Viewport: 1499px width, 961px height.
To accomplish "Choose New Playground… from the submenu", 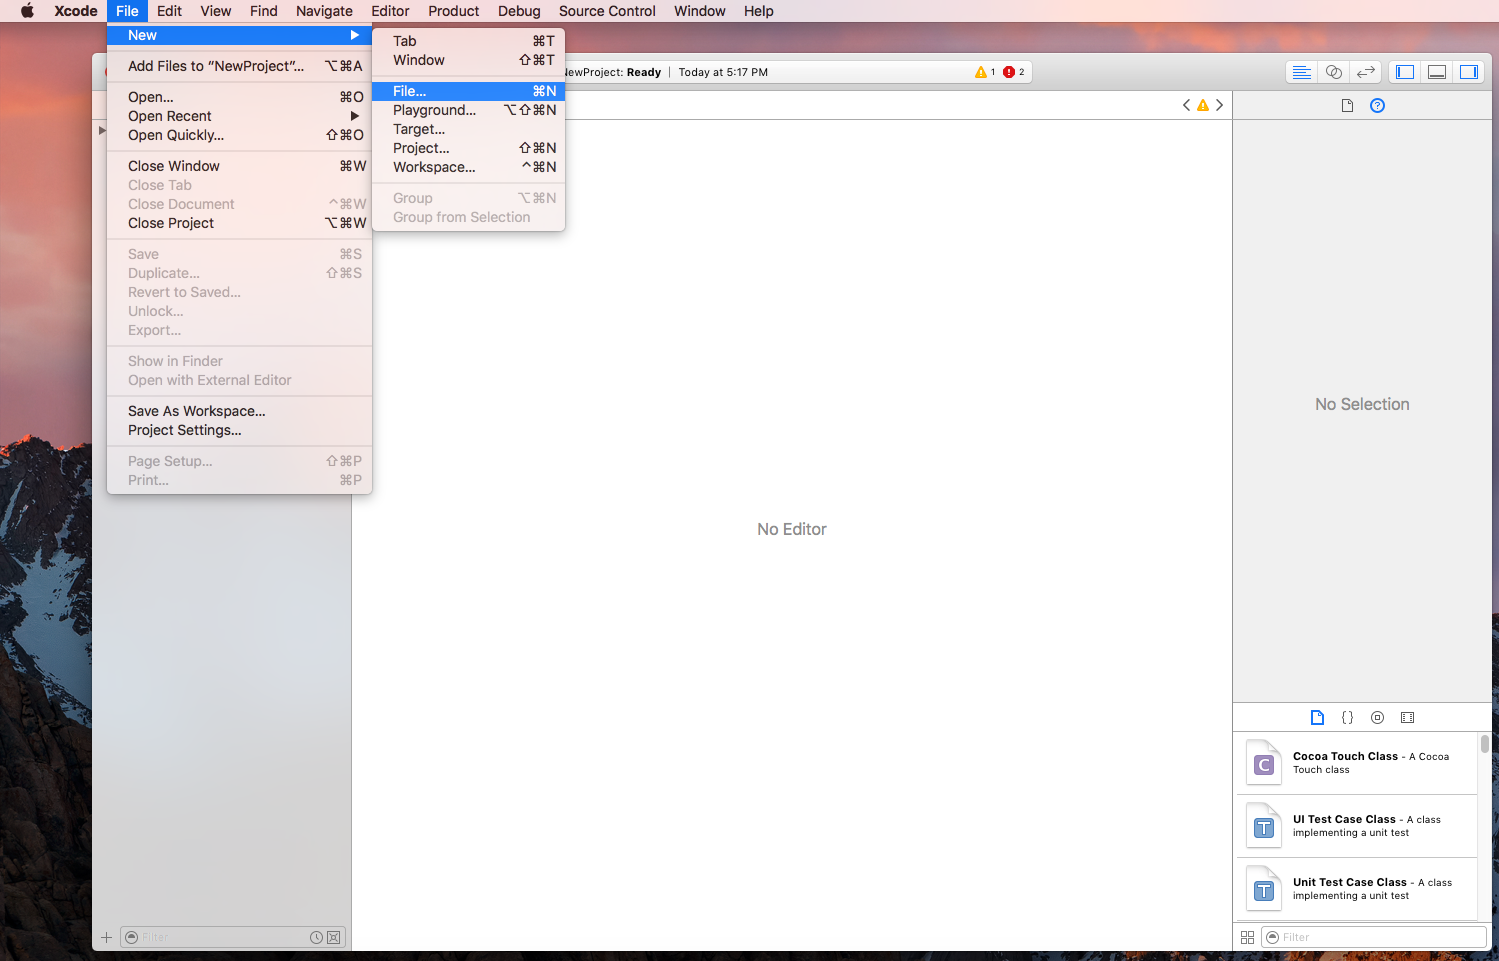I will pyautogui.click(x=468, y=110).
